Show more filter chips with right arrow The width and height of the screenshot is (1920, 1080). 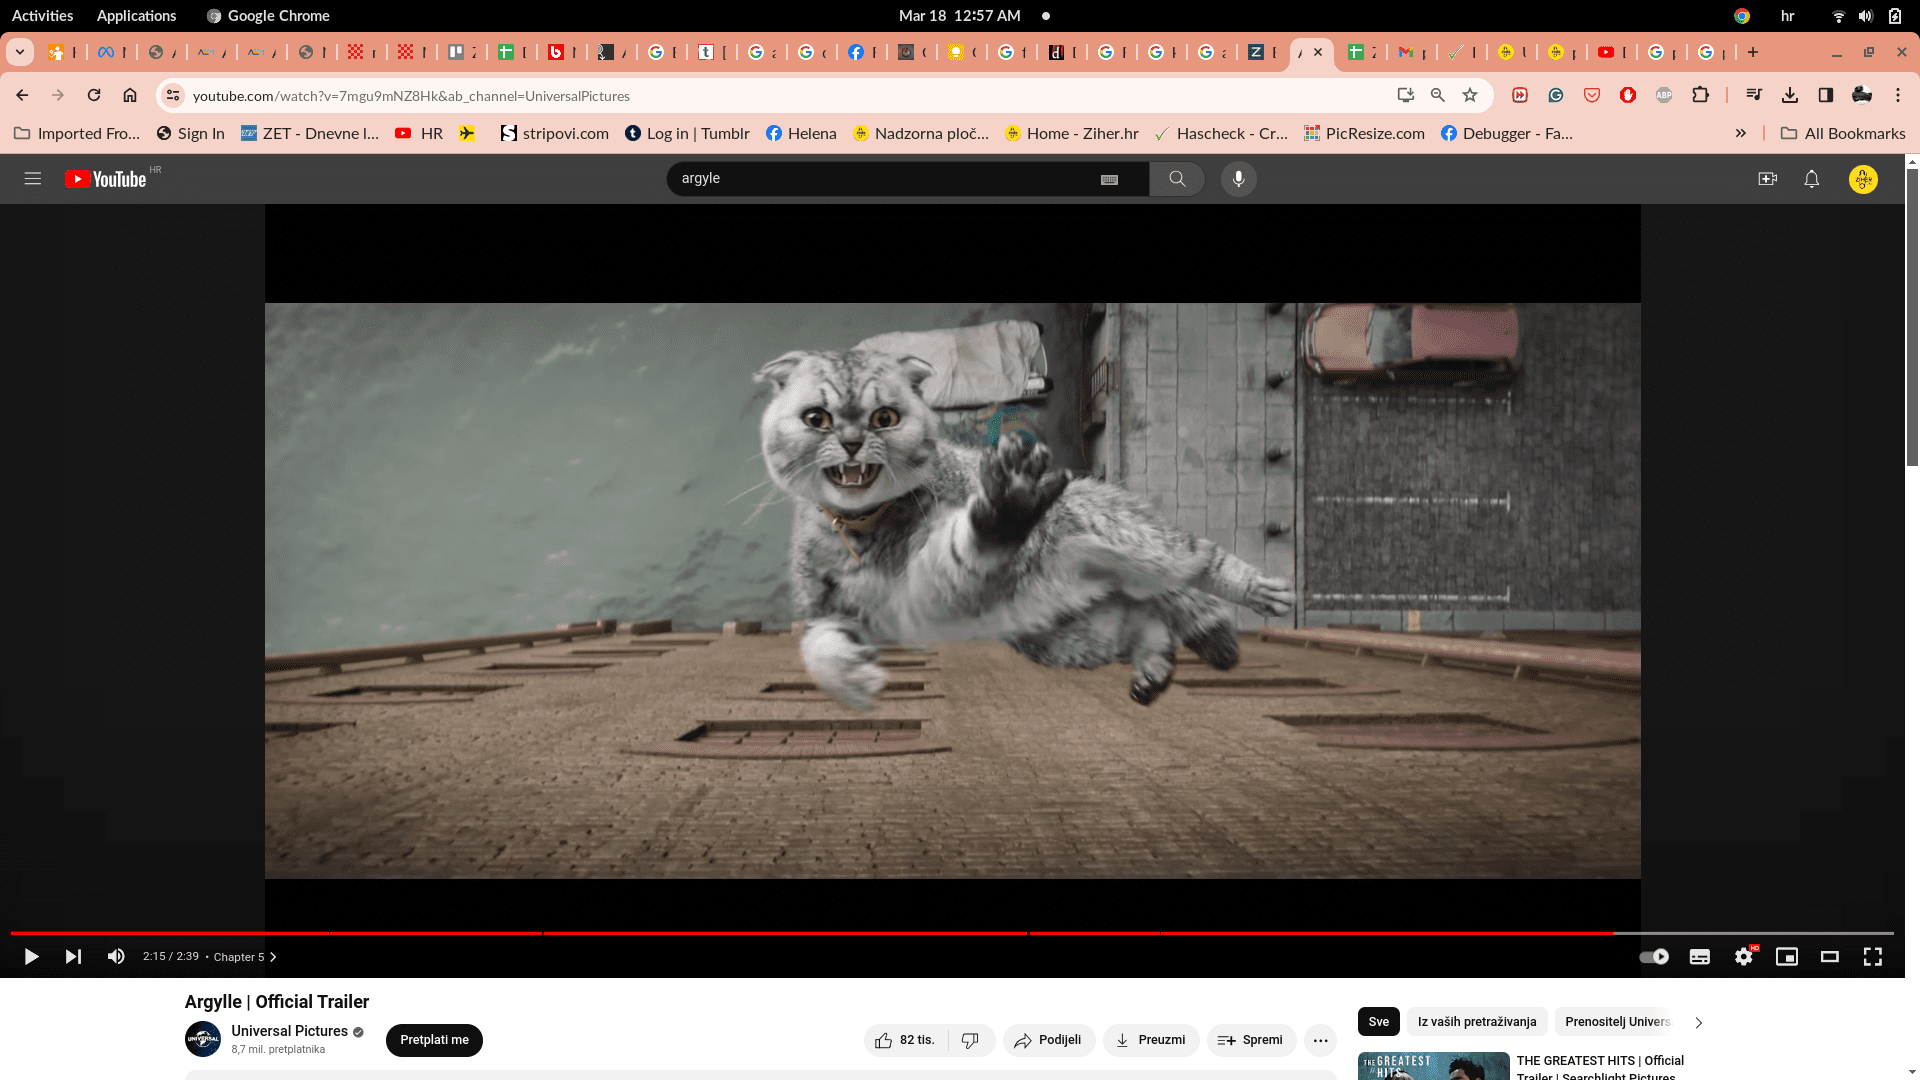pyautogui.click(x=1698, y=1022)
